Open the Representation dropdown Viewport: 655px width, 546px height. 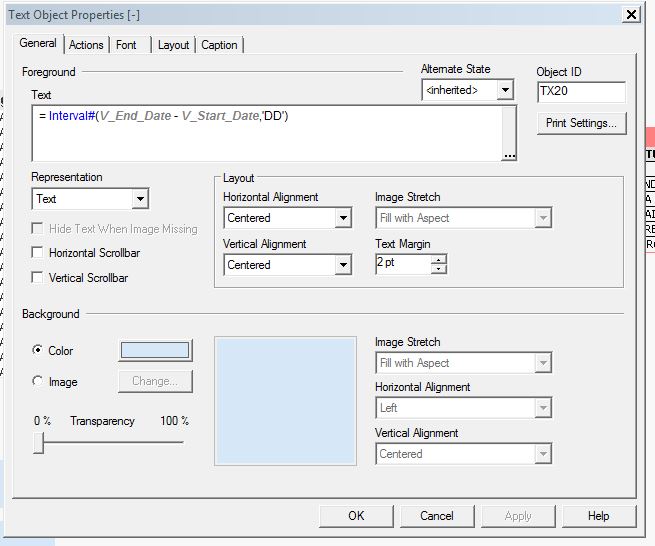140,199
